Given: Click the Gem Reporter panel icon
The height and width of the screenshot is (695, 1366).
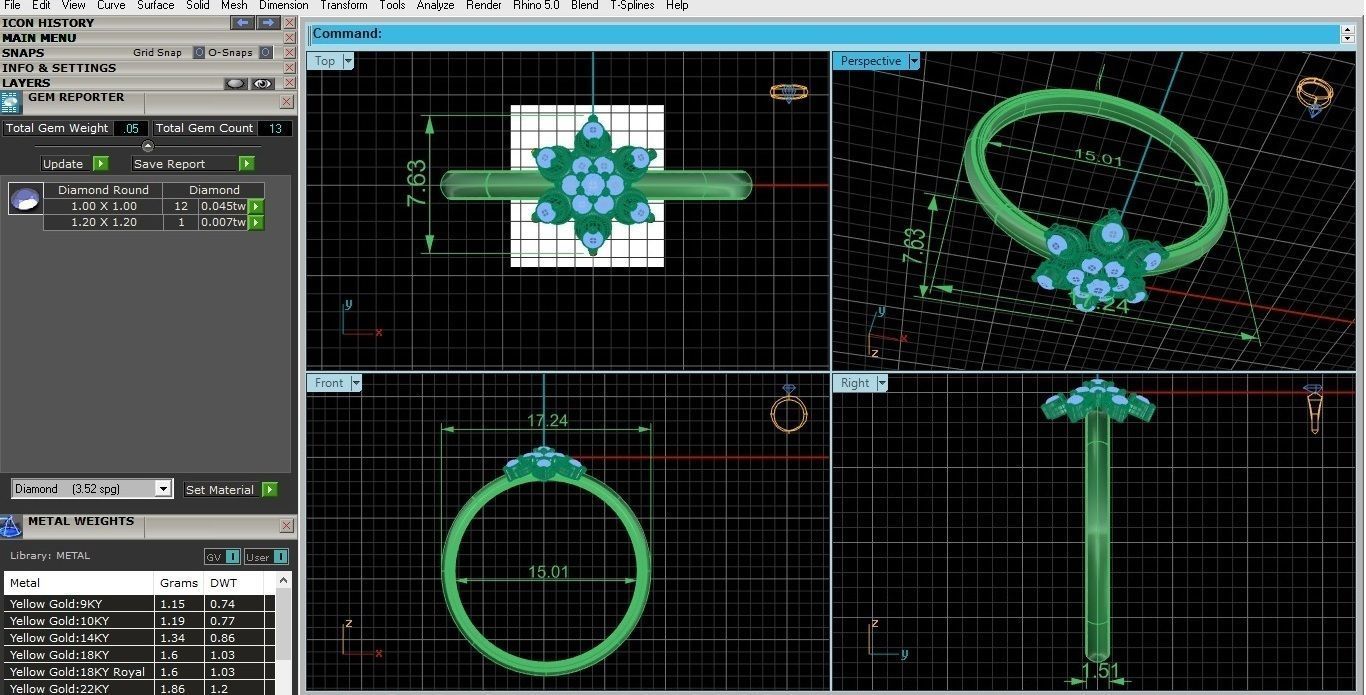Looking at the screenshot, I should 11,103.
